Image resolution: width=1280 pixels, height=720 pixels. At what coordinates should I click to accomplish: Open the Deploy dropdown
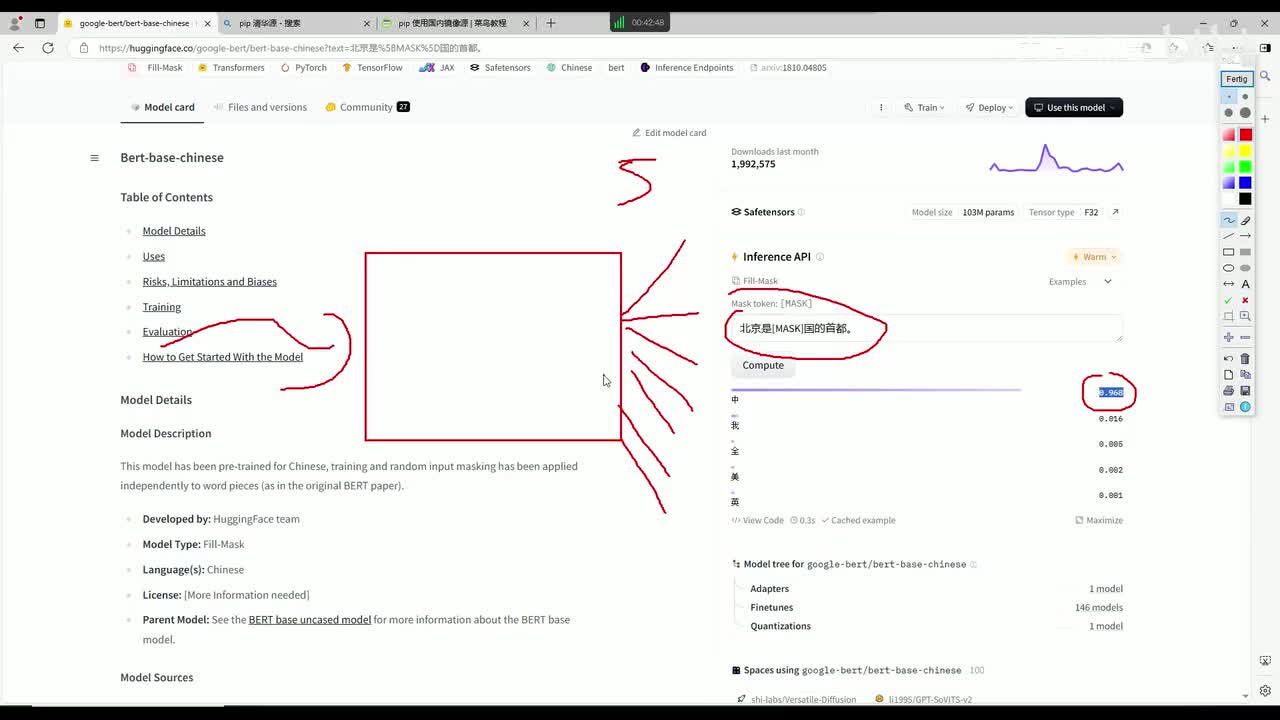[989, 107]
